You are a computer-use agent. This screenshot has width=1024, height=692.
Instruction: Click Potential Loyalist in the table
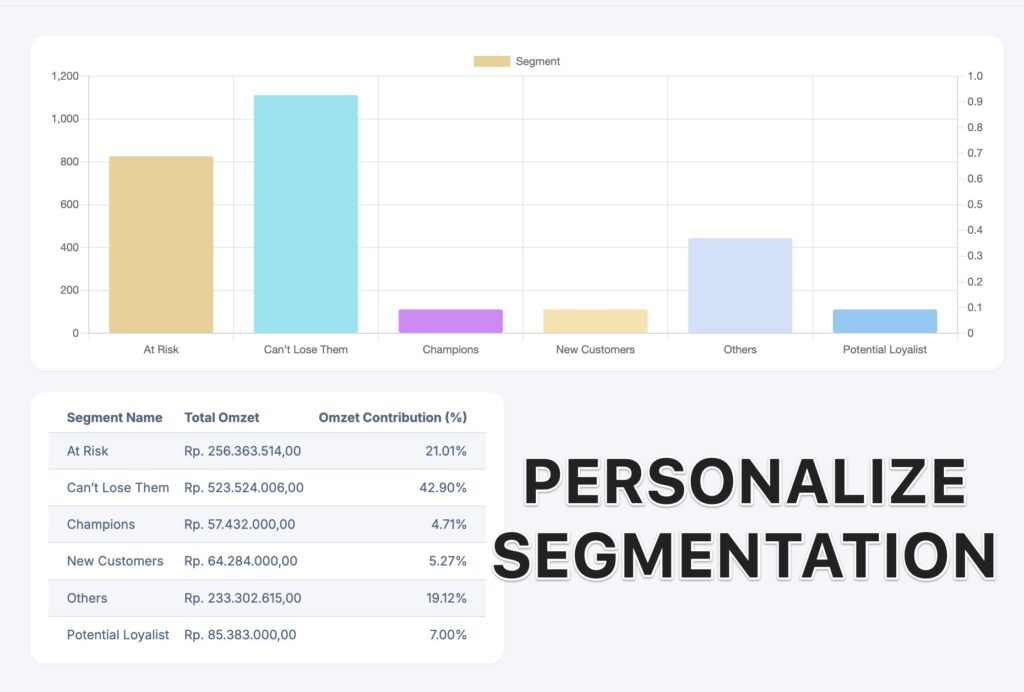[118, 635]
